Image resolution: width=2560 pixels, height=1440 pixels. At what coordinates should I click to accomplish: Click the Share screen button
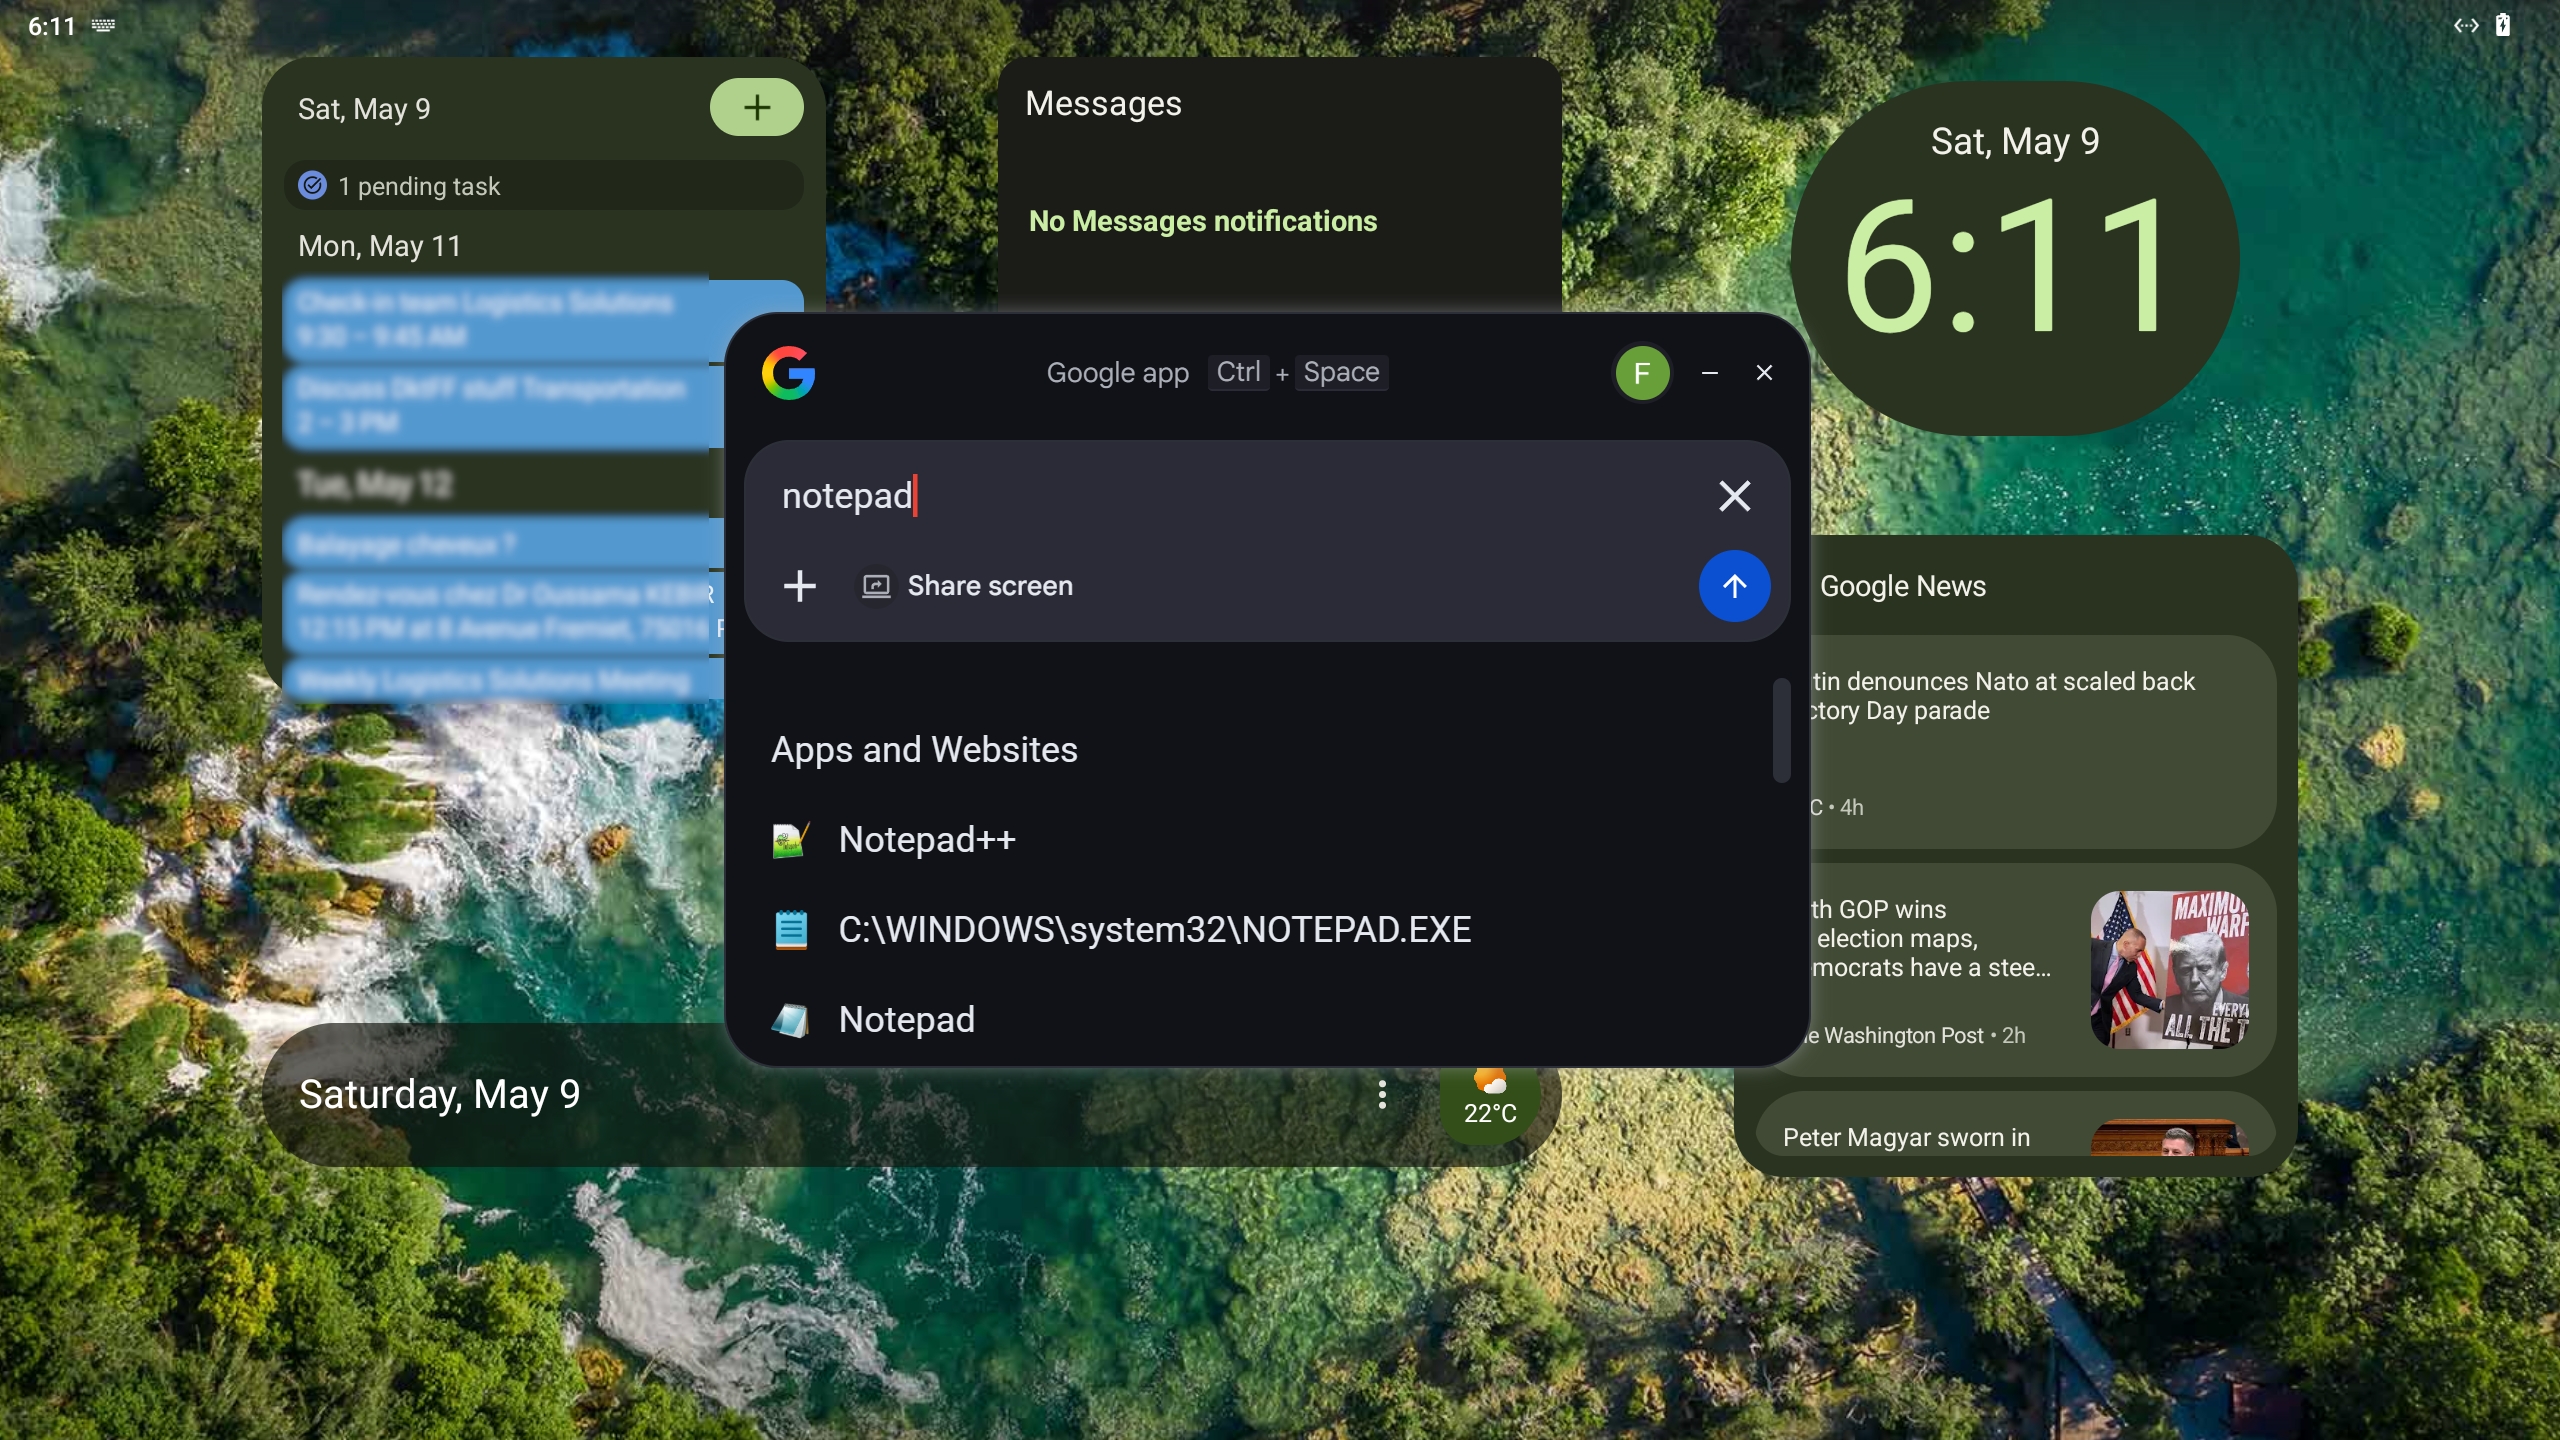968,586
